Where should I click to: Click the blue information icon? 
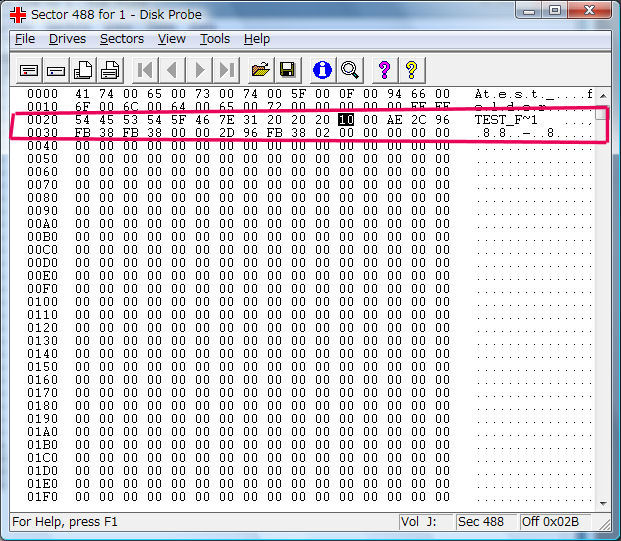point(322,70)
